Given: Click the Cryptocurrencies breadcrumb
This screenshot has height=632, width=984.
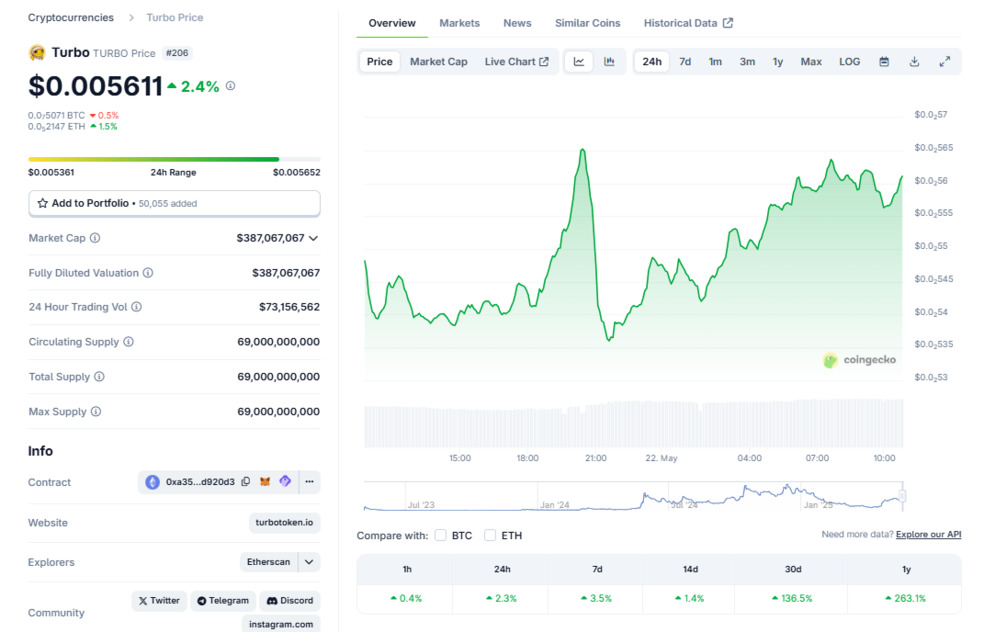Looking at the screenshot, I should (x=71, y=18).
